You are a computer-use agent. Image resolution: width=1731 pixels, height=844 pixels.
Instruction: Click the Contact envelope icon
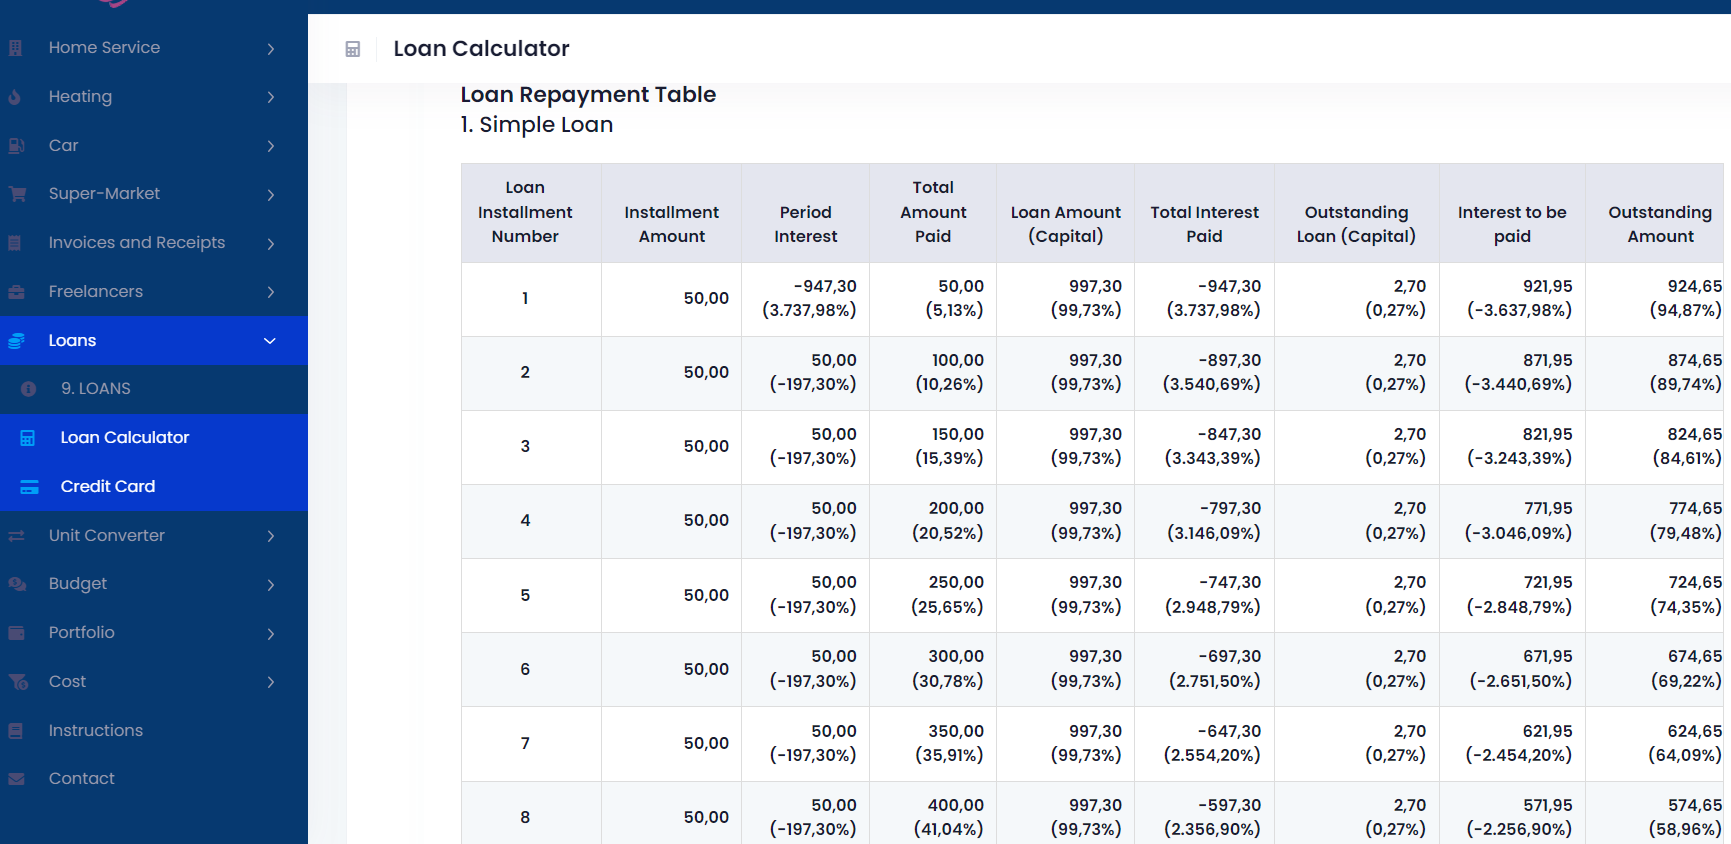point(16,779)
